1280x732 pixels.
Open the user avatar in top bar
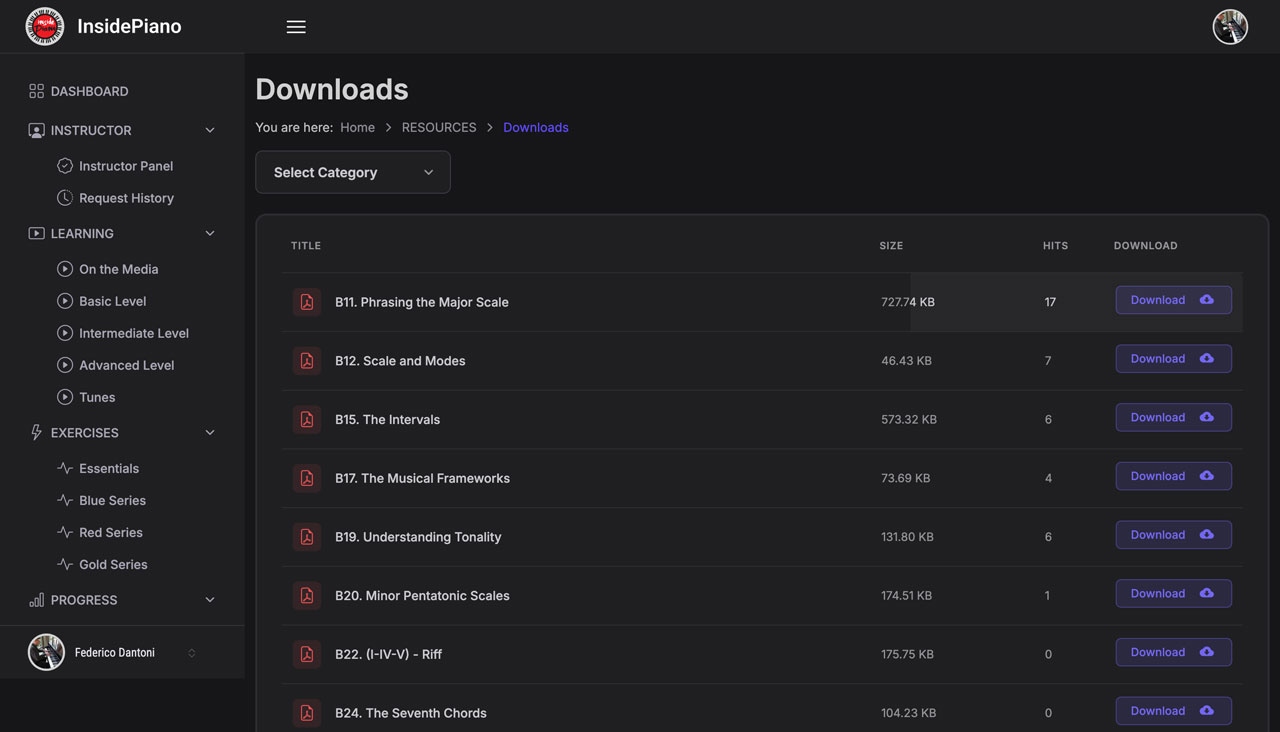tap(1230, 27)
